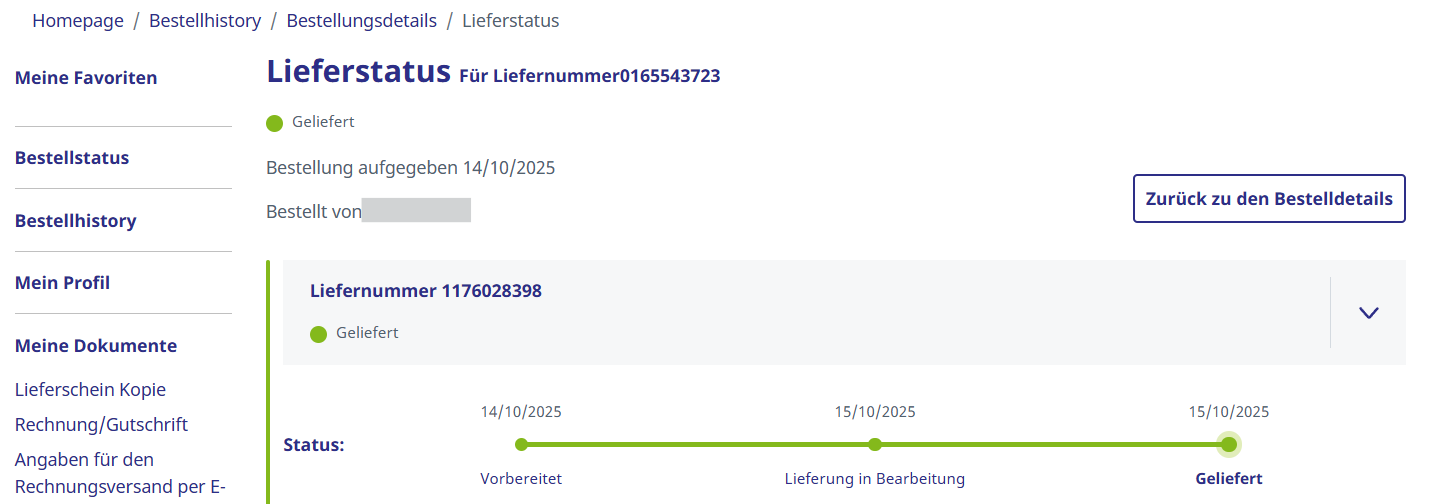1444x504 pixels.
Task: Select Meine Dokumente sidebar section
Action: (x=96, y=346)
